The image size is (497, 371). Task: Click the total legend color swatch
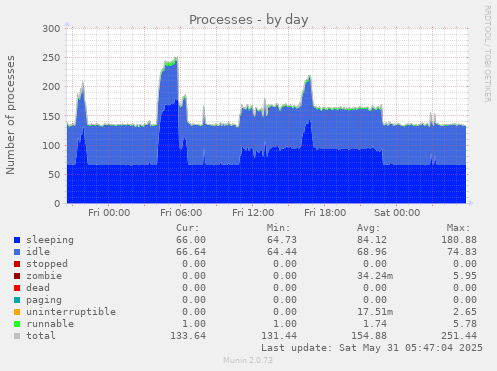17,336
